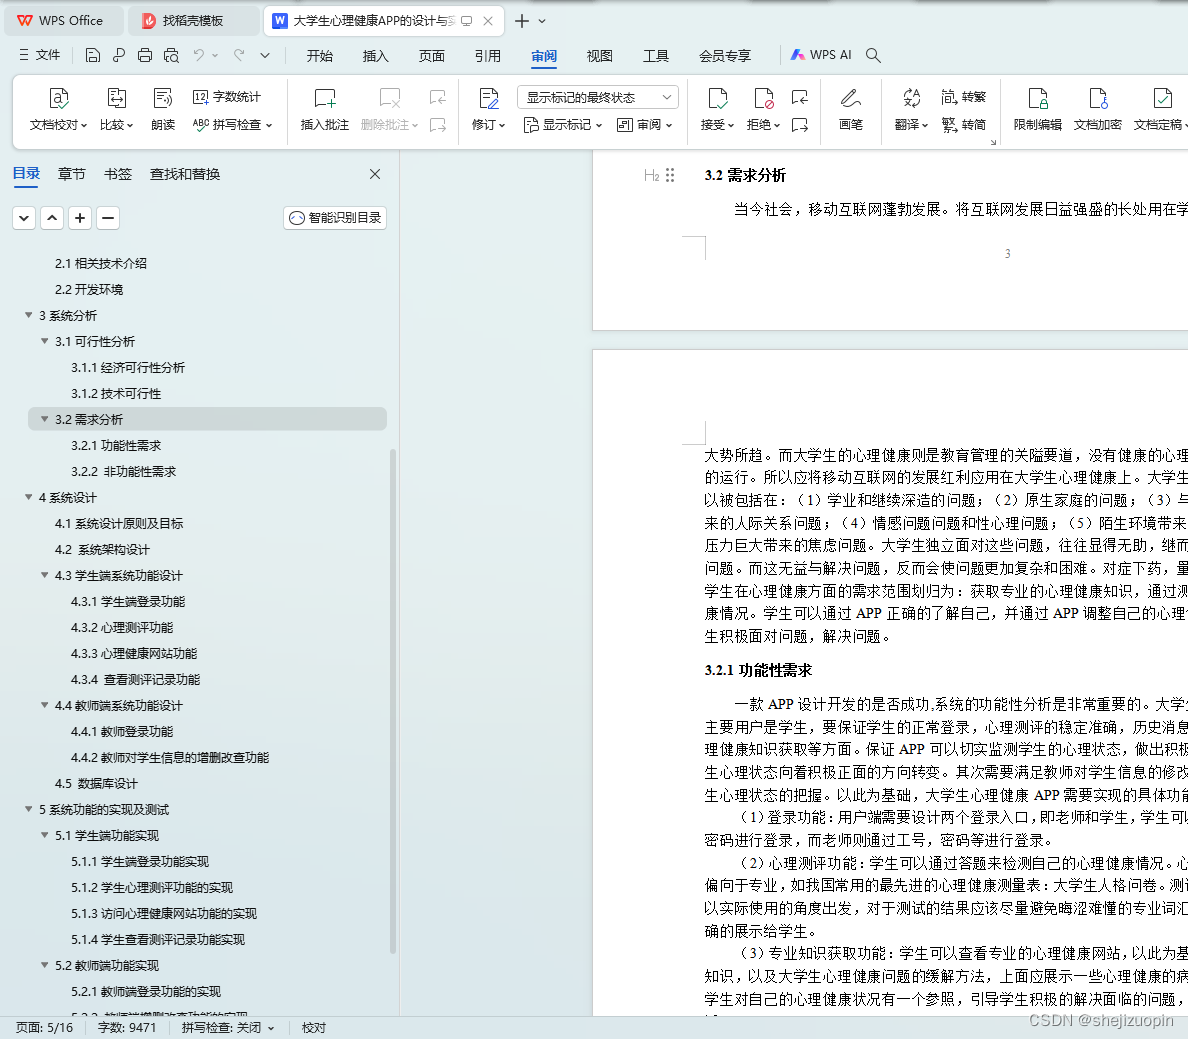Collapse the 4 系统设计 tree node
This screenshot has height=1039, width=1188.
(x=28, y=497)
